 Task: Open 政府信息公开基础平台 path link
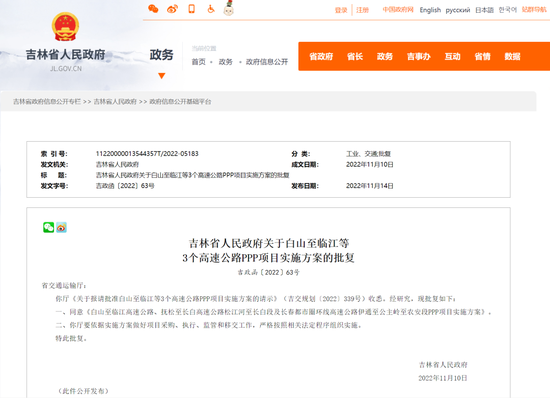180,102
